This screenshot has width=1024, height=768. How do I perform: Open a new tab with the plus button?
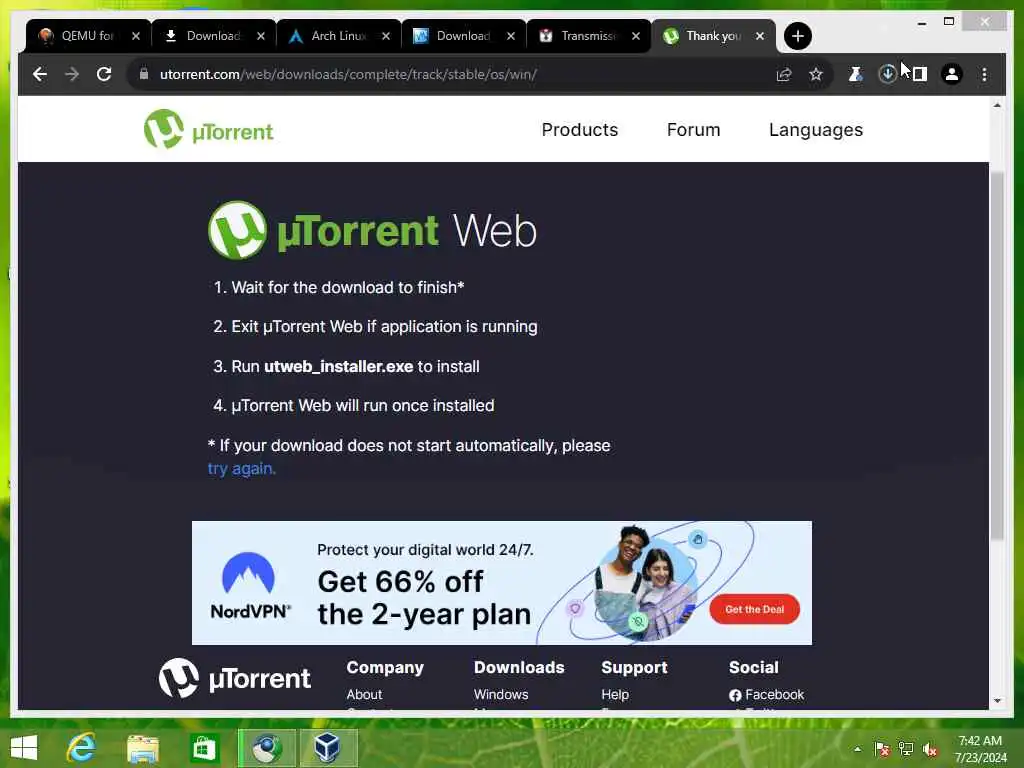pos(797,36)
